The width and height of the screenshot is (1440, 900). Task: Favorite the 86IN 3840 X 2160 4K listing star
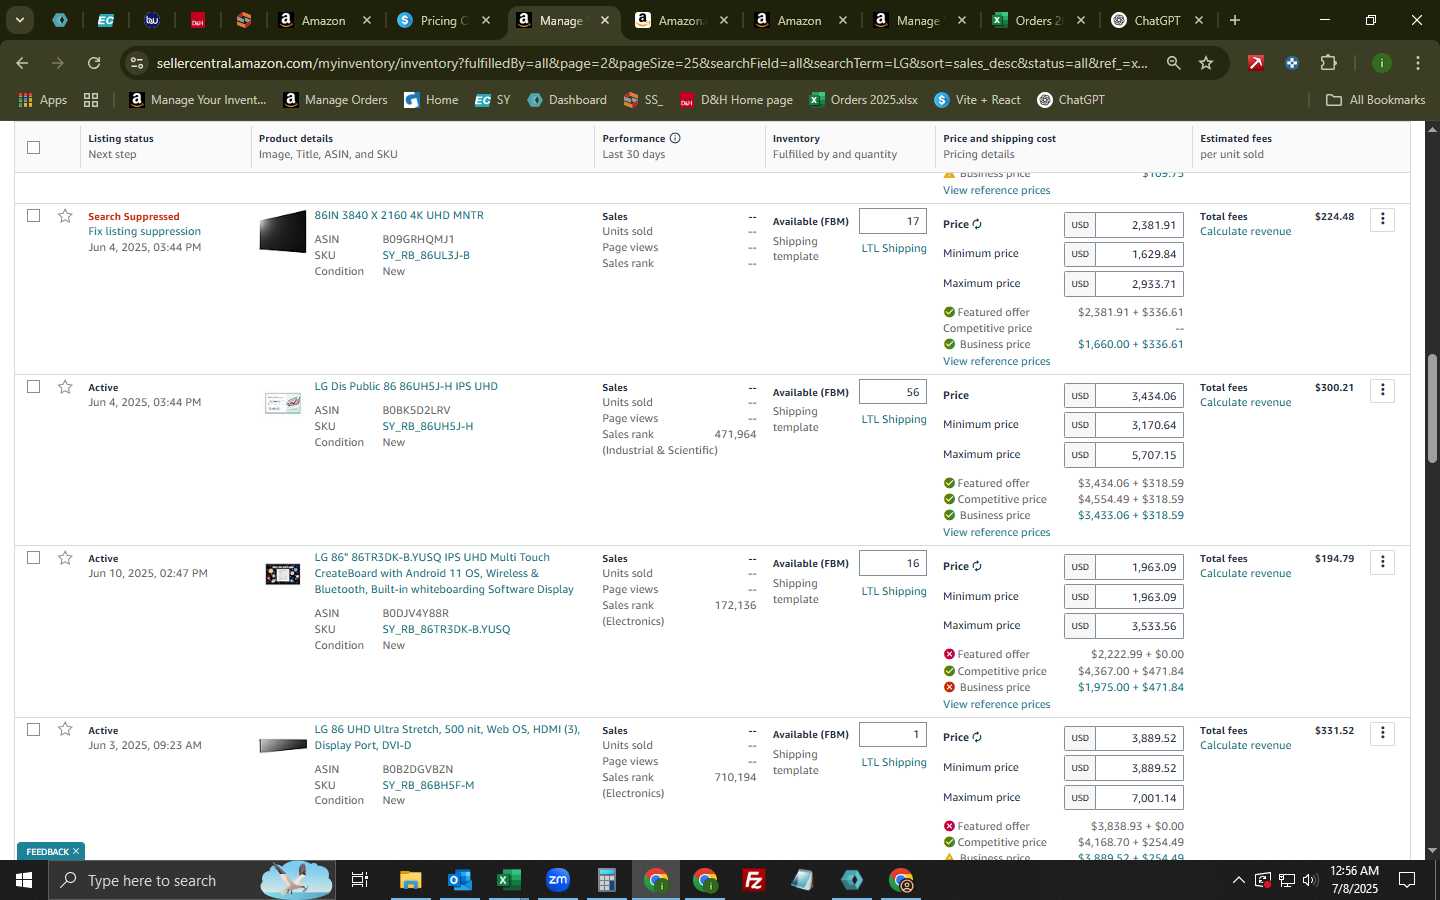(x=65, y=216)
